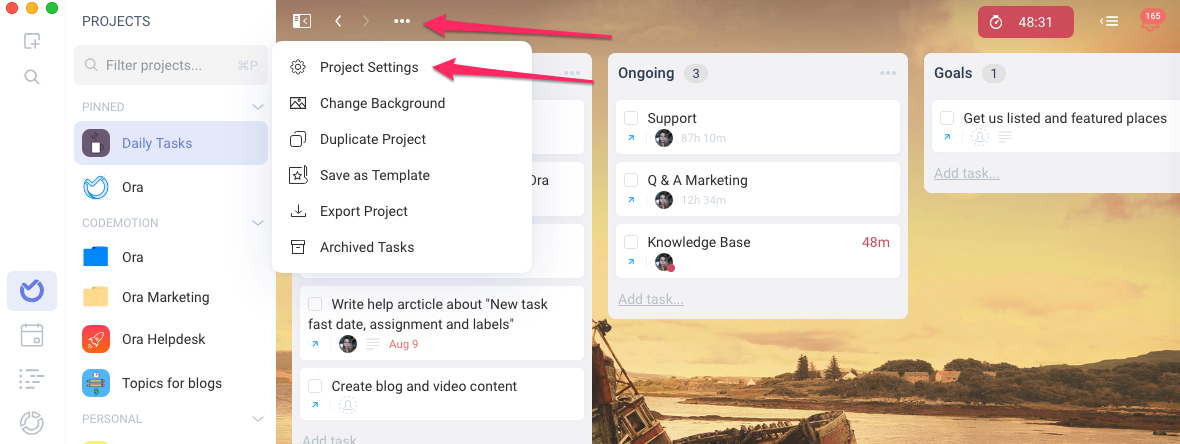Click the Ongoing task count badge 3
1180x444 pixels.
point(695,74)
